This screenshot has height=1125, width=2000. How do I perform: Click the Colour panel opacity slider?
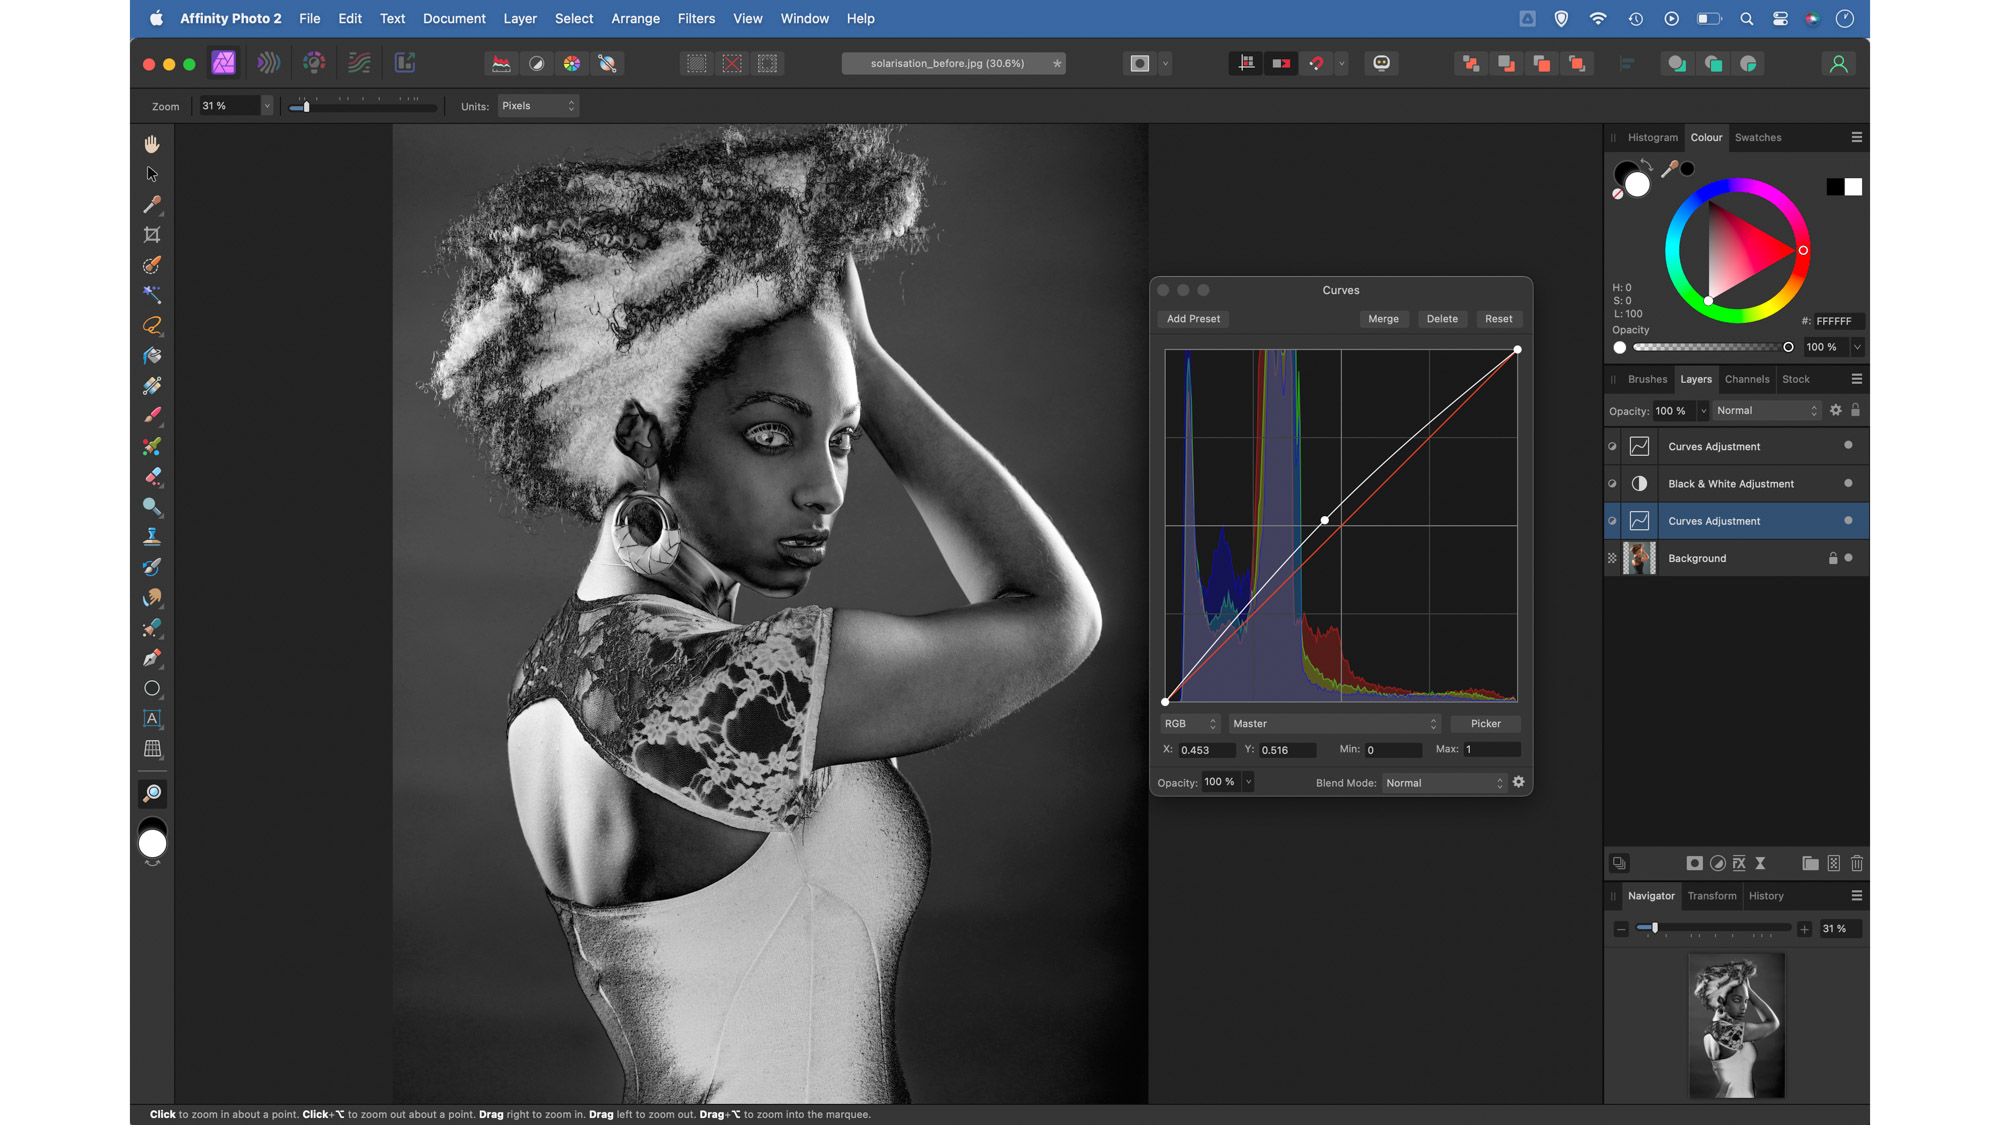pos(1711,347)
